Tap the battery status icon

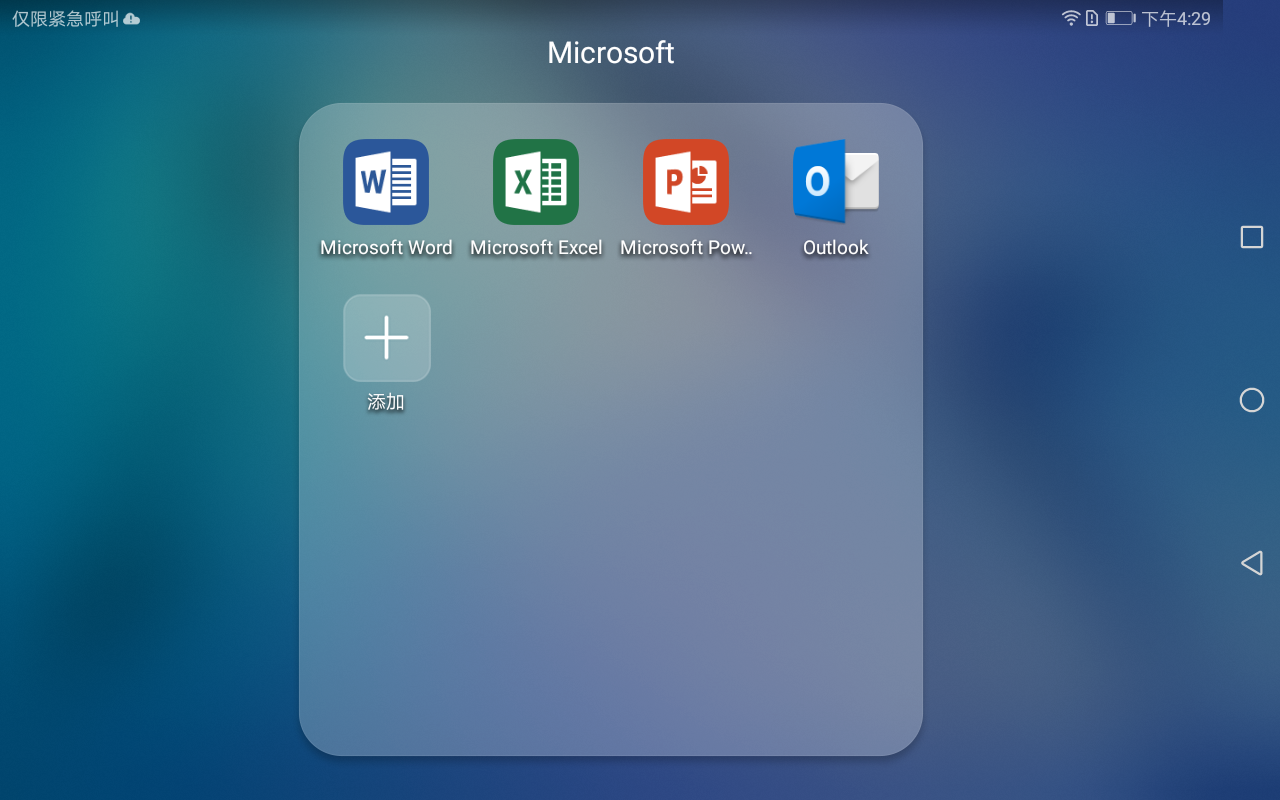(1120, 18)
